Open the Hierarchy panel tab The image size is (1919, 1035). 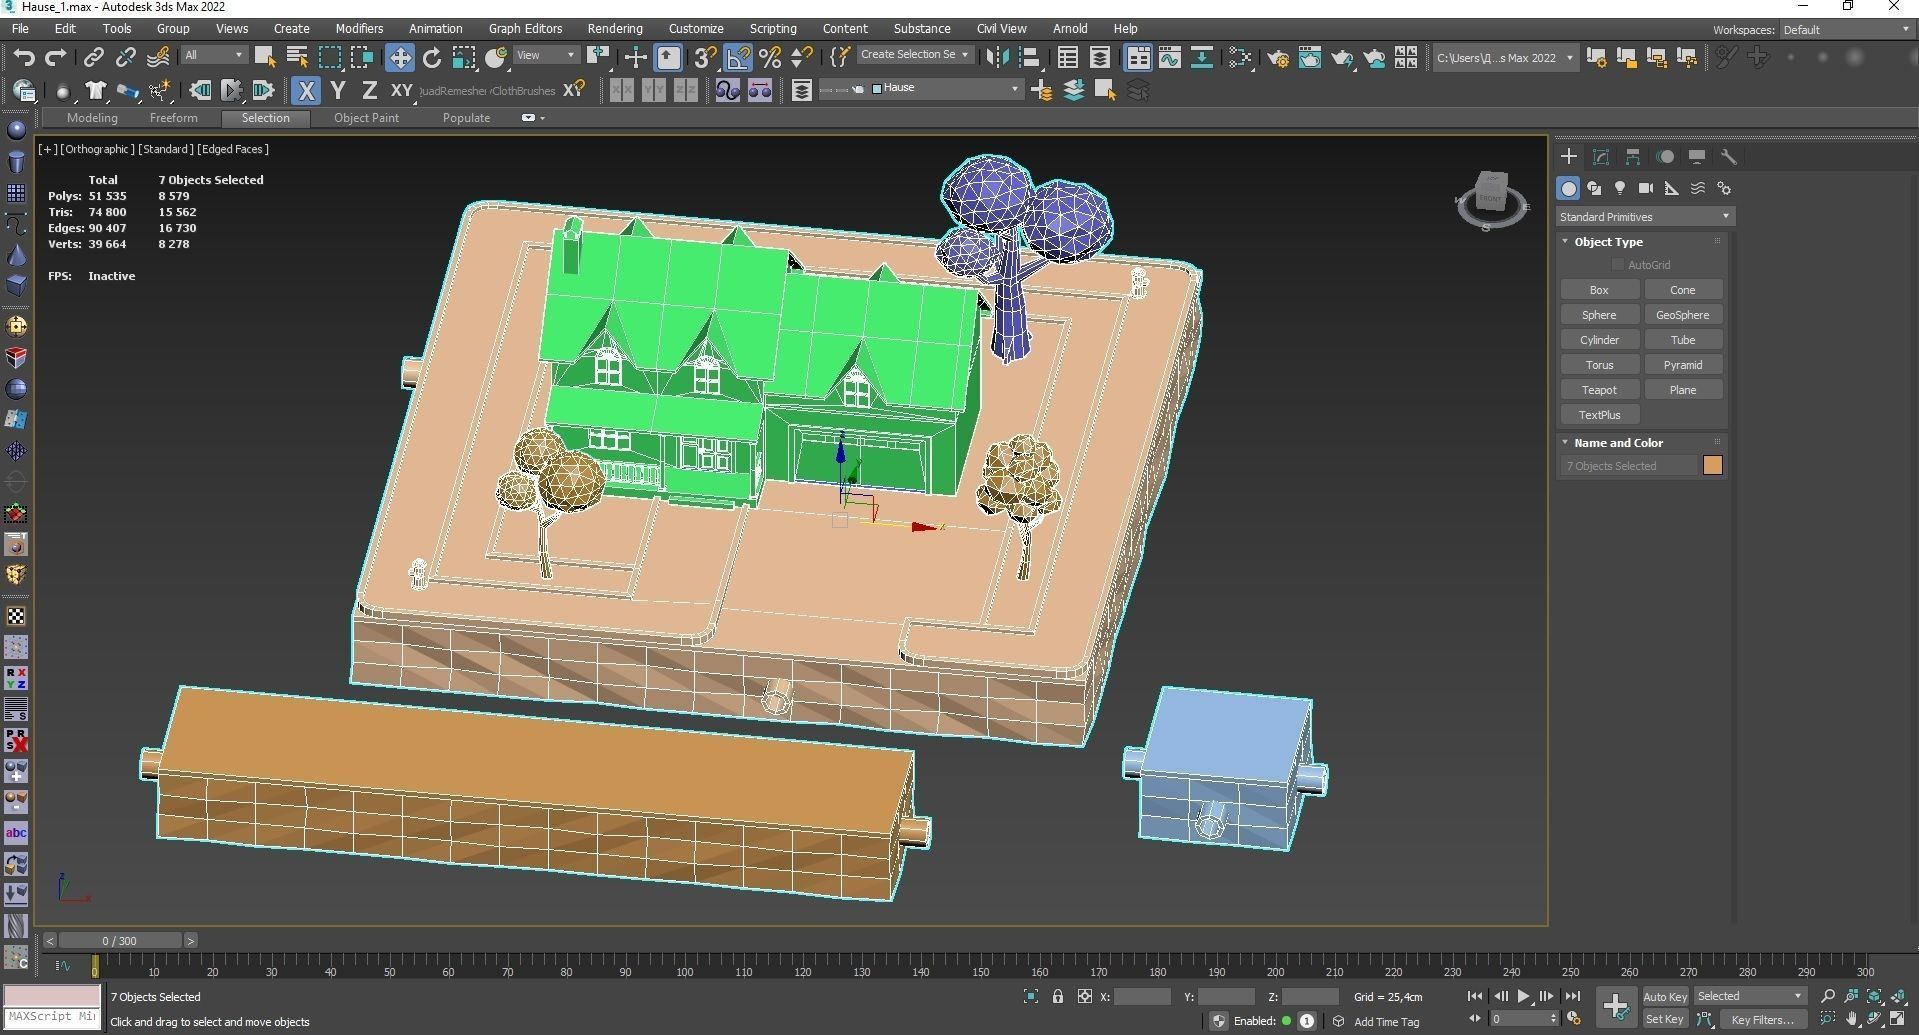click(1633, 156)
